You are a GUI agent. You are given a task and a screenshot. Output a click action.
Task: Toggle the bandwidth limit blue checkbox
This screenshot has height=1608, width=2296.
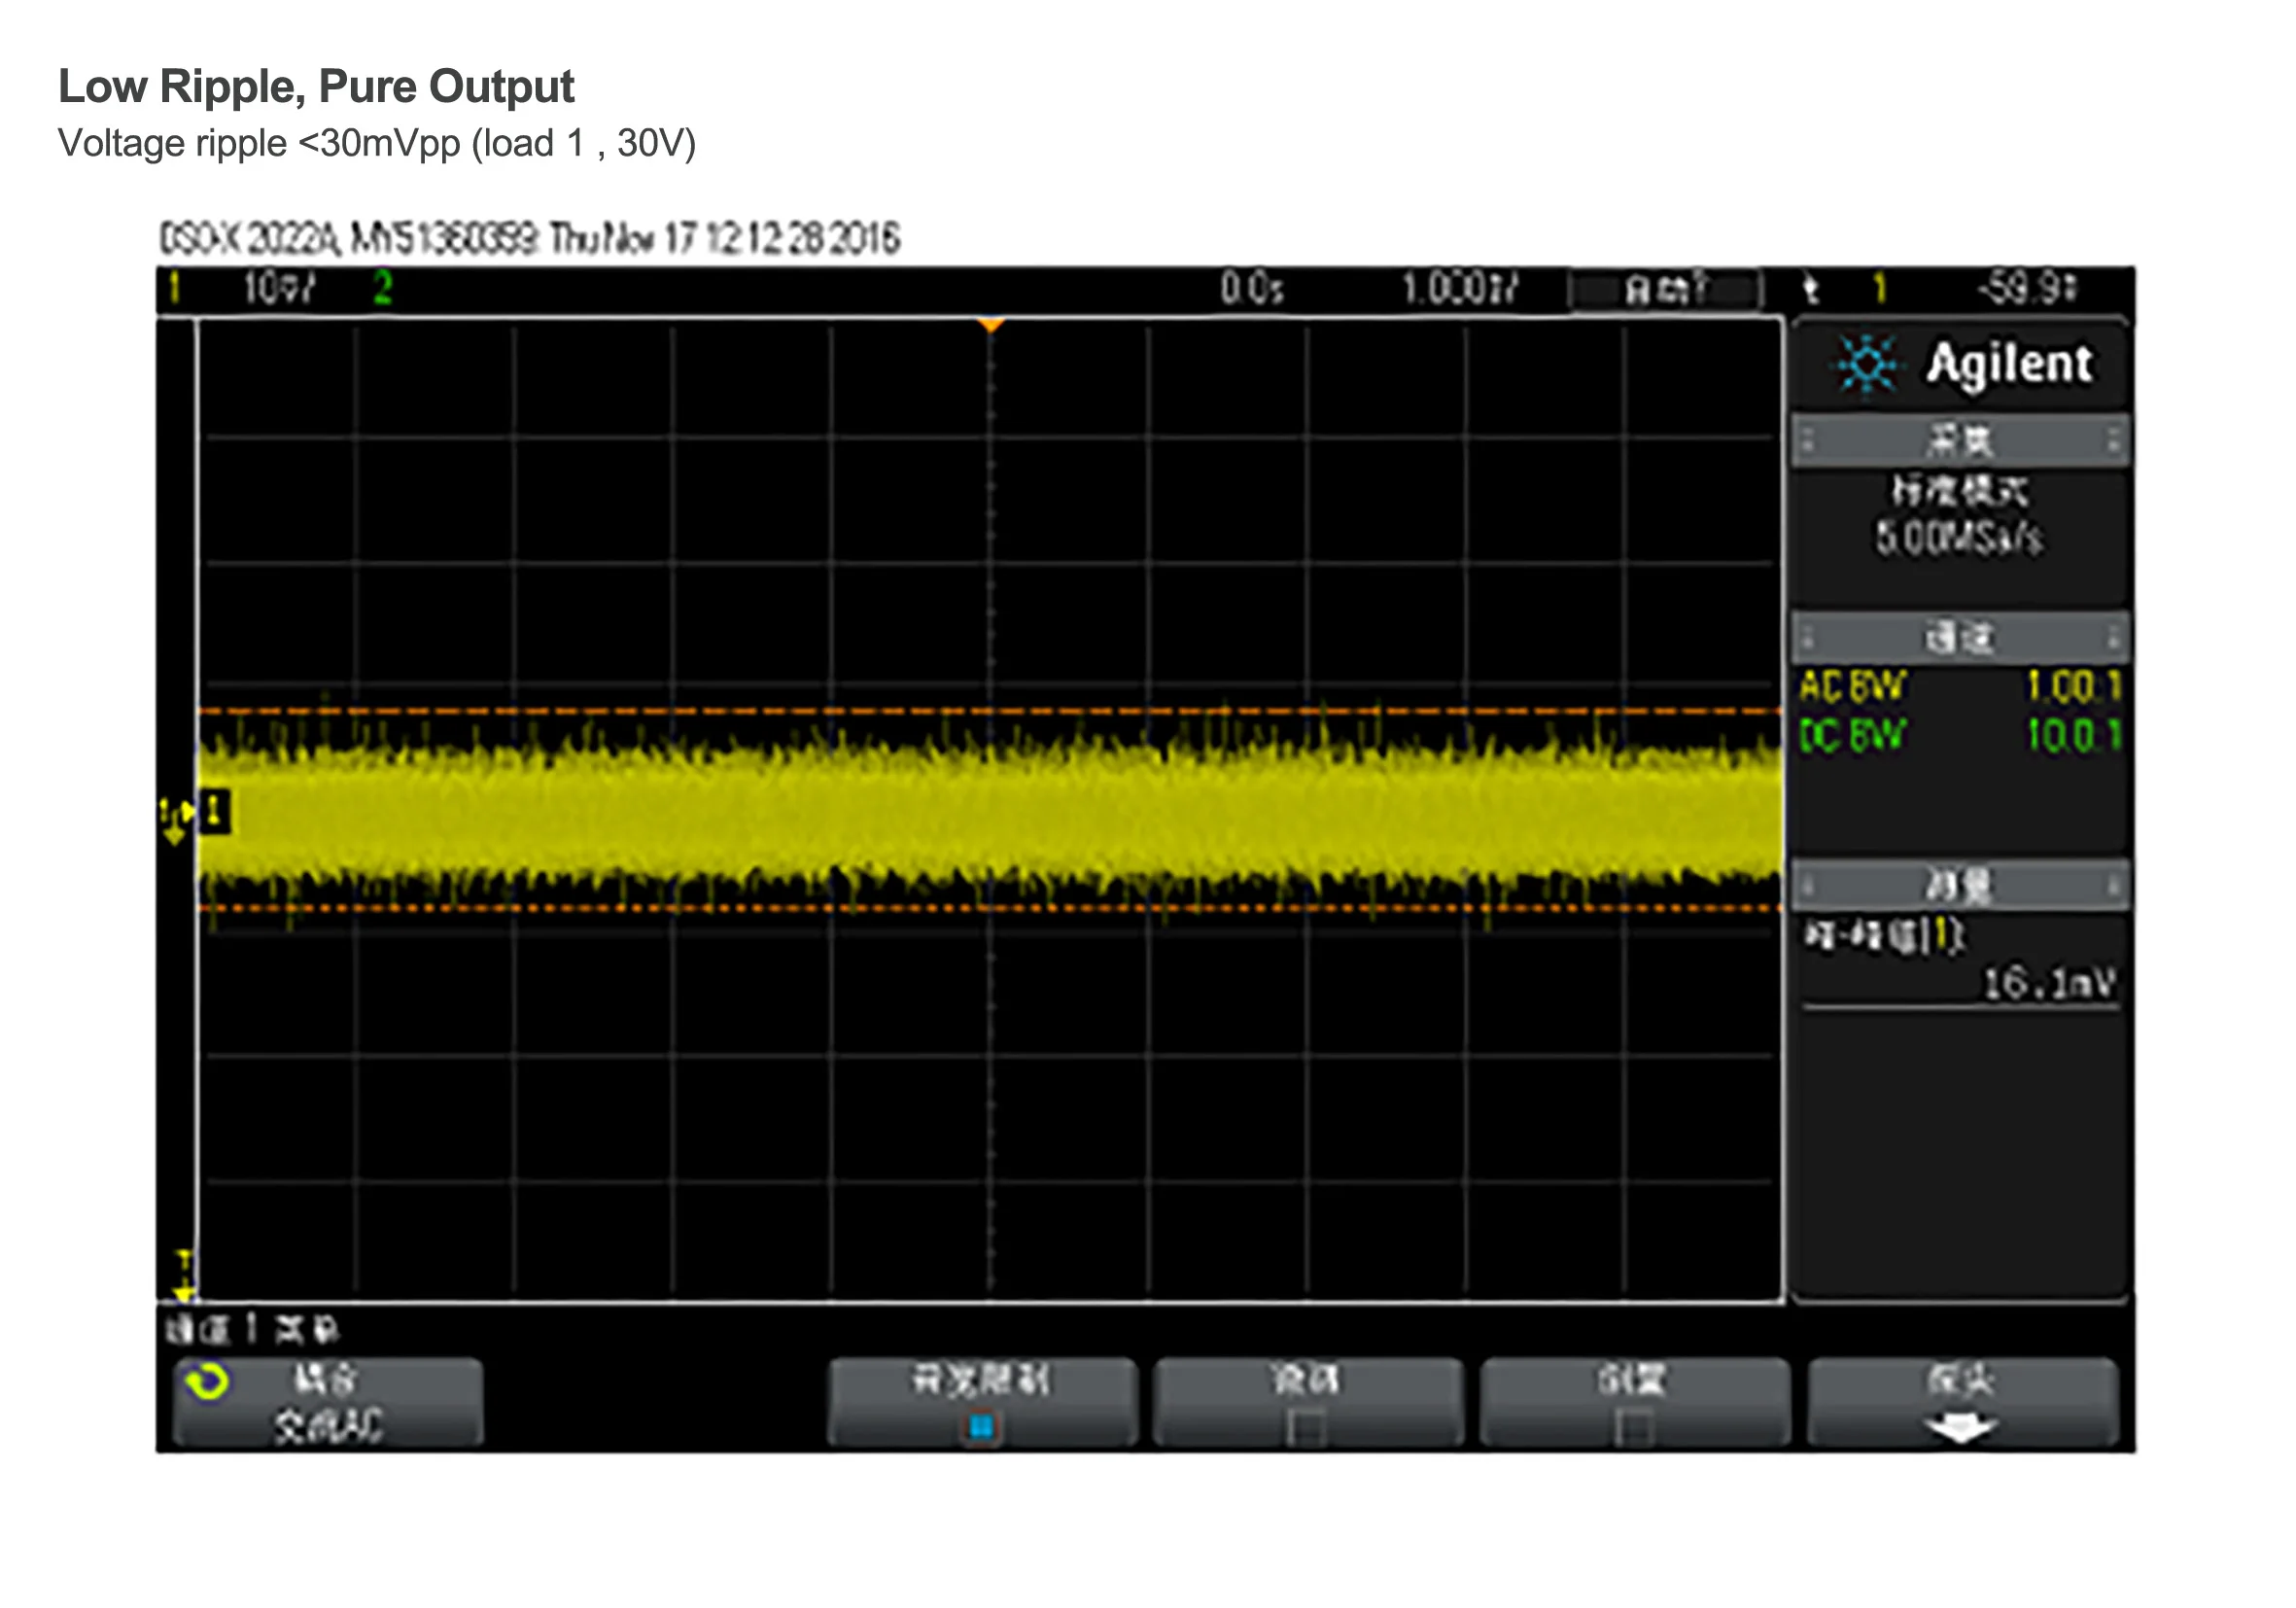point(982,1426)
